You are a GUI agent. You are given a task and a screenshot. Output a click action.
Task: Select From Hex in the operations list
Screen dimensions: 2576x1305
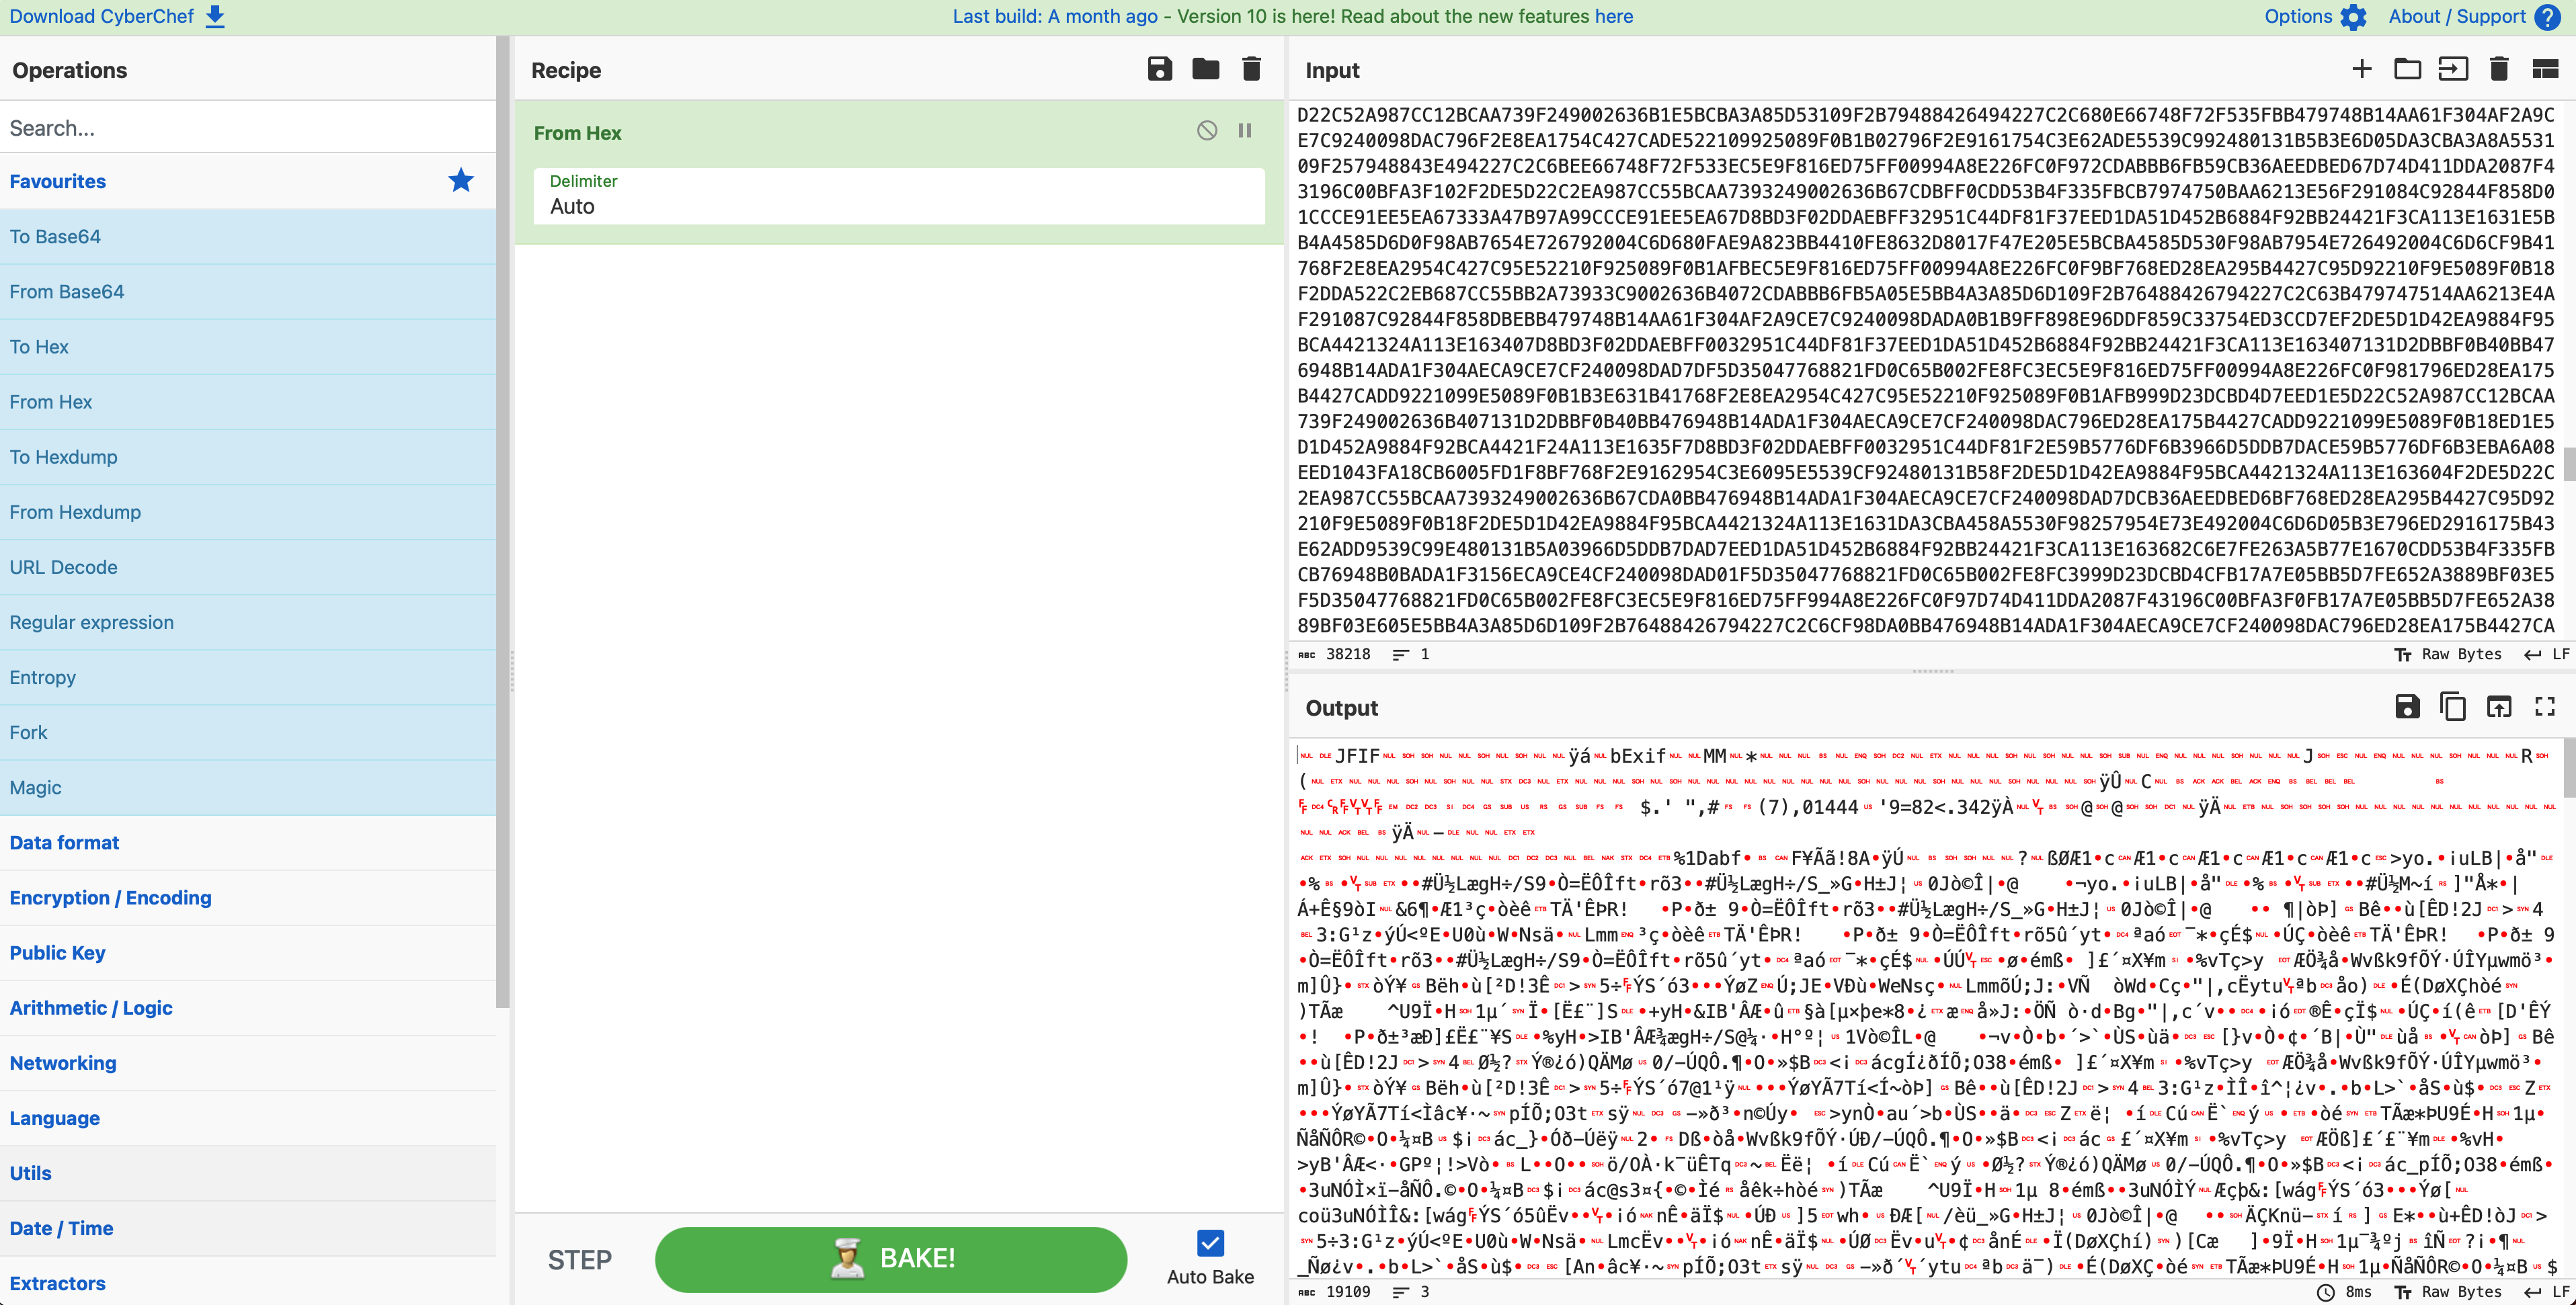[x=248, y=401]
